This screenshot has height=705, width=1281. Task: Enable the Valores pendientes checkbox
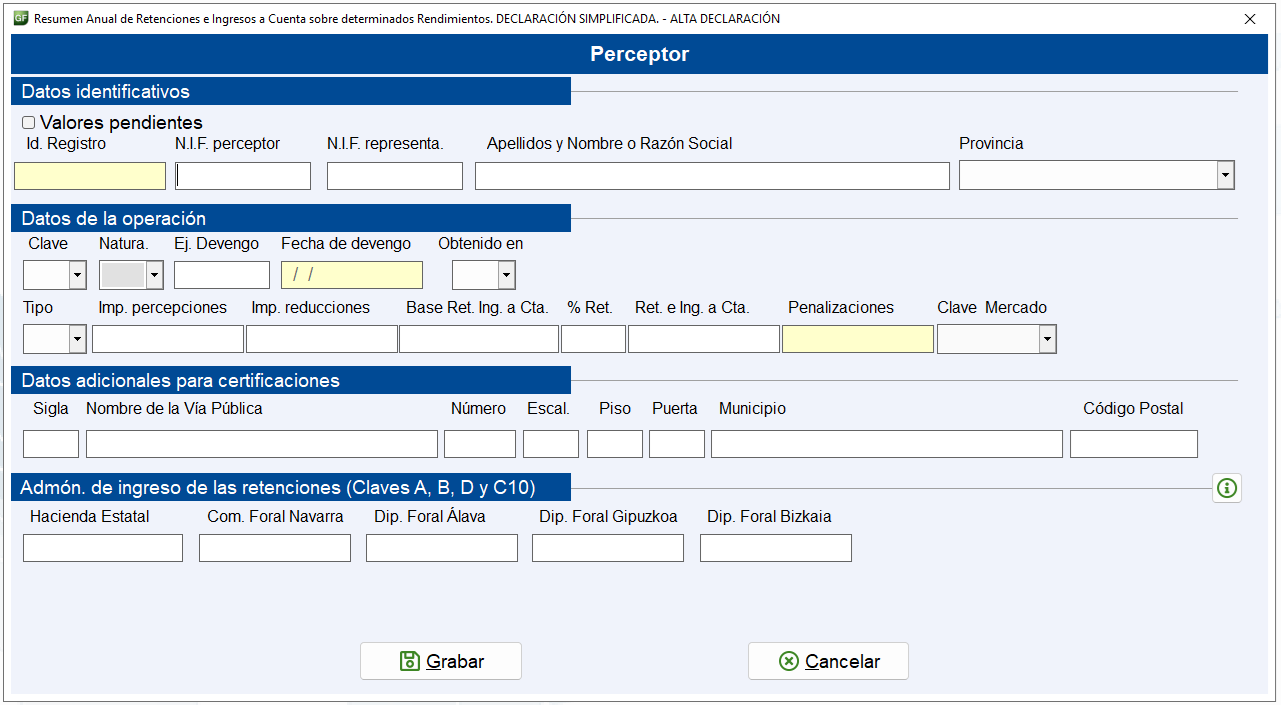pos(28,123)
